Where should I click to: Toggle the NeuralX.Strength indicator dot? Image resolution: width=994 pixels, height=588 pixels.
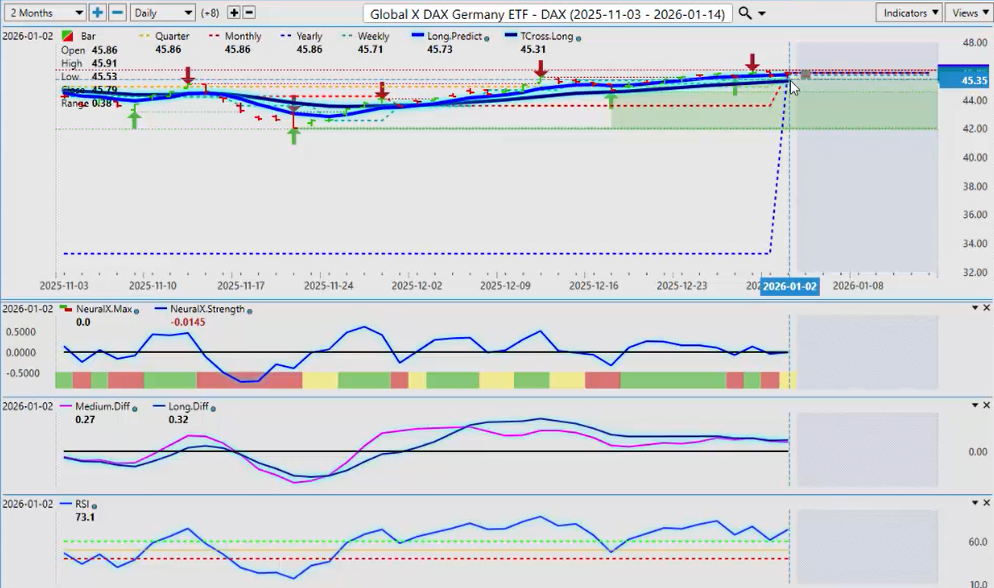coord(248,310)
